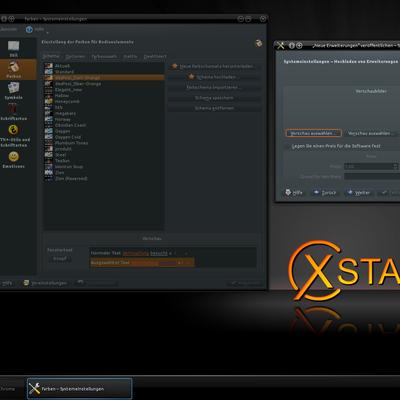Switch to the Deaktiviert tab
400x400 pixels.
point(155,56)
